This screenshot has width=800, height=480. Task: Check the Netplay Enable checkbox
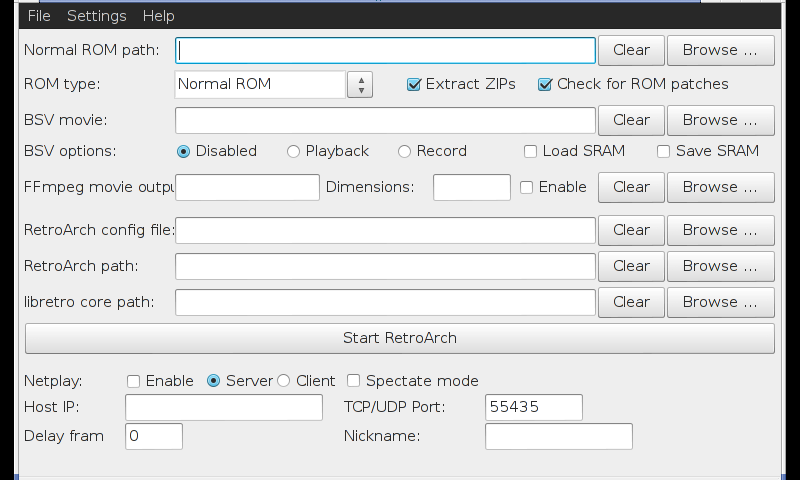point(133,381)
